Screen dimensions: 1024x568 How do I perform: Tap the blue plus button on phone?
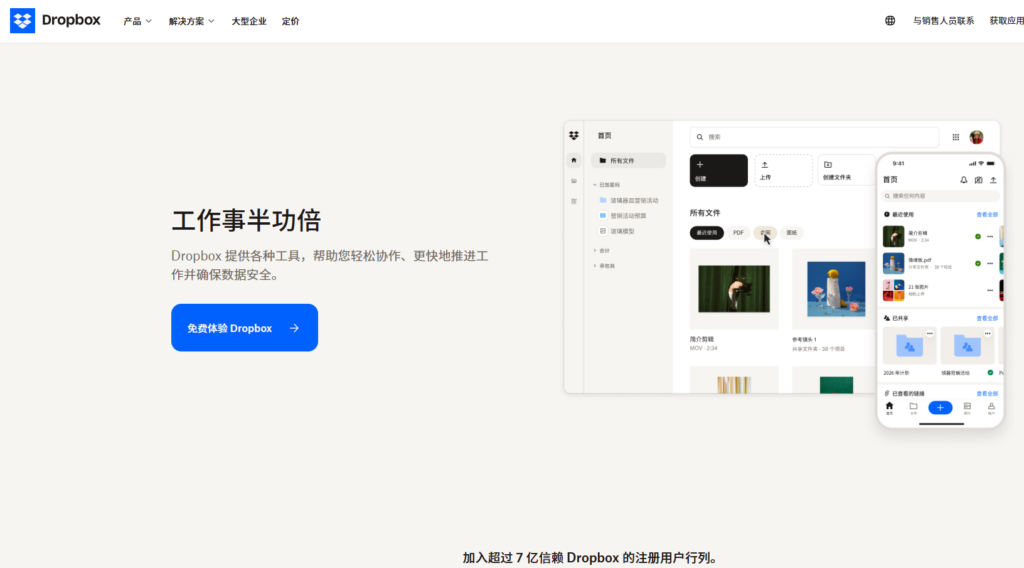pos(940,407)
